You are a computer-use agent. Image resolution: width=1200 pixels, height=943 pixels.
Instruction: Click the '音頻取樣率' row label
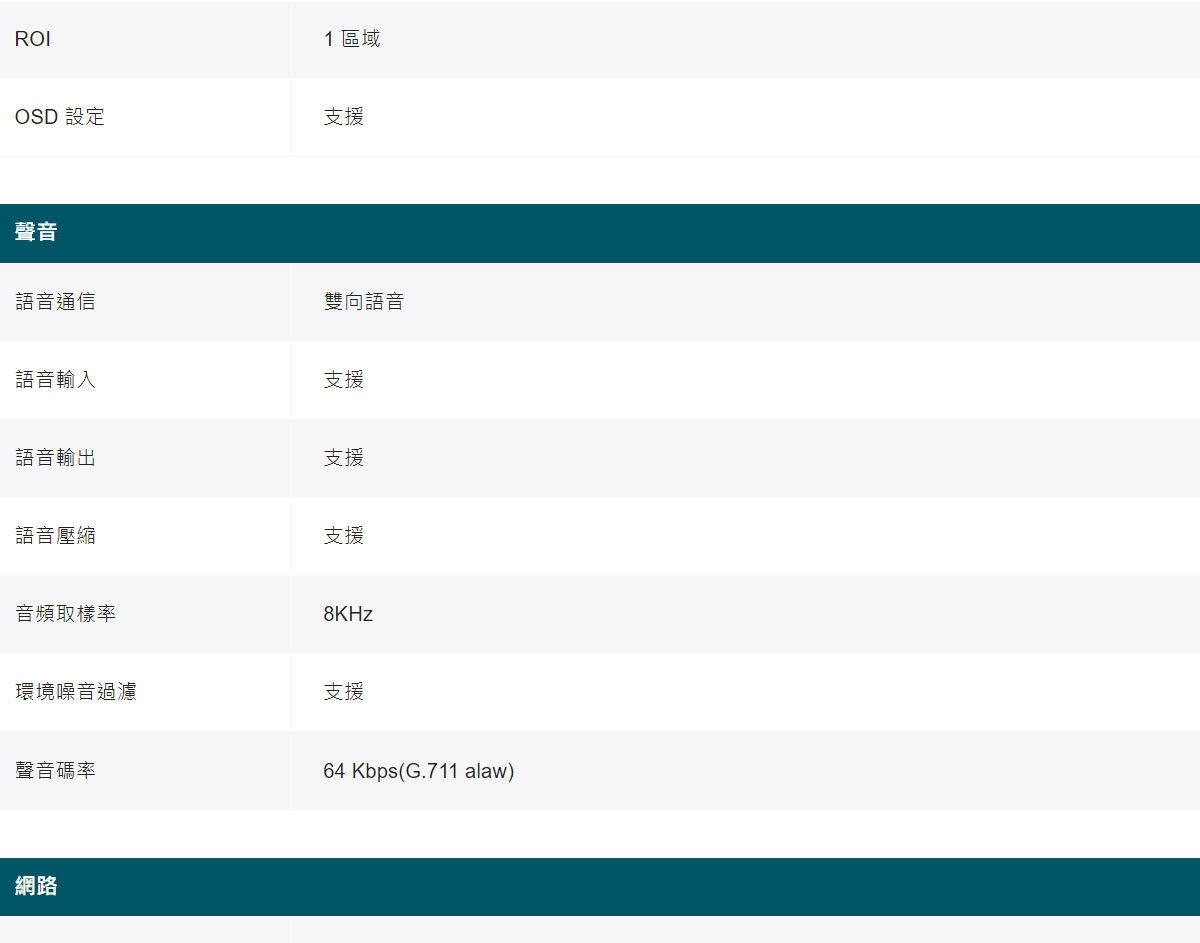click(x=65, y=613)
